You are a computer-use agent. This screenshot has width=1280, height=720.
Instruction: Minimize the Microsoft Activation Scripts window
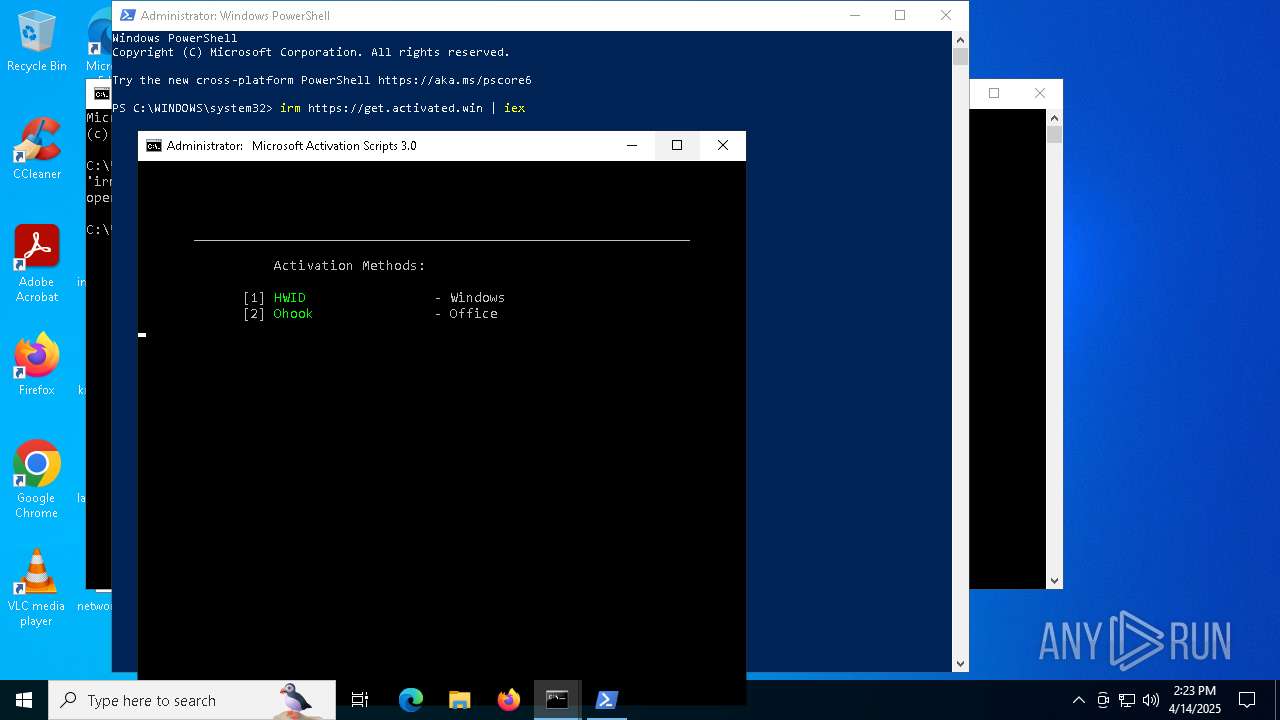632,146
